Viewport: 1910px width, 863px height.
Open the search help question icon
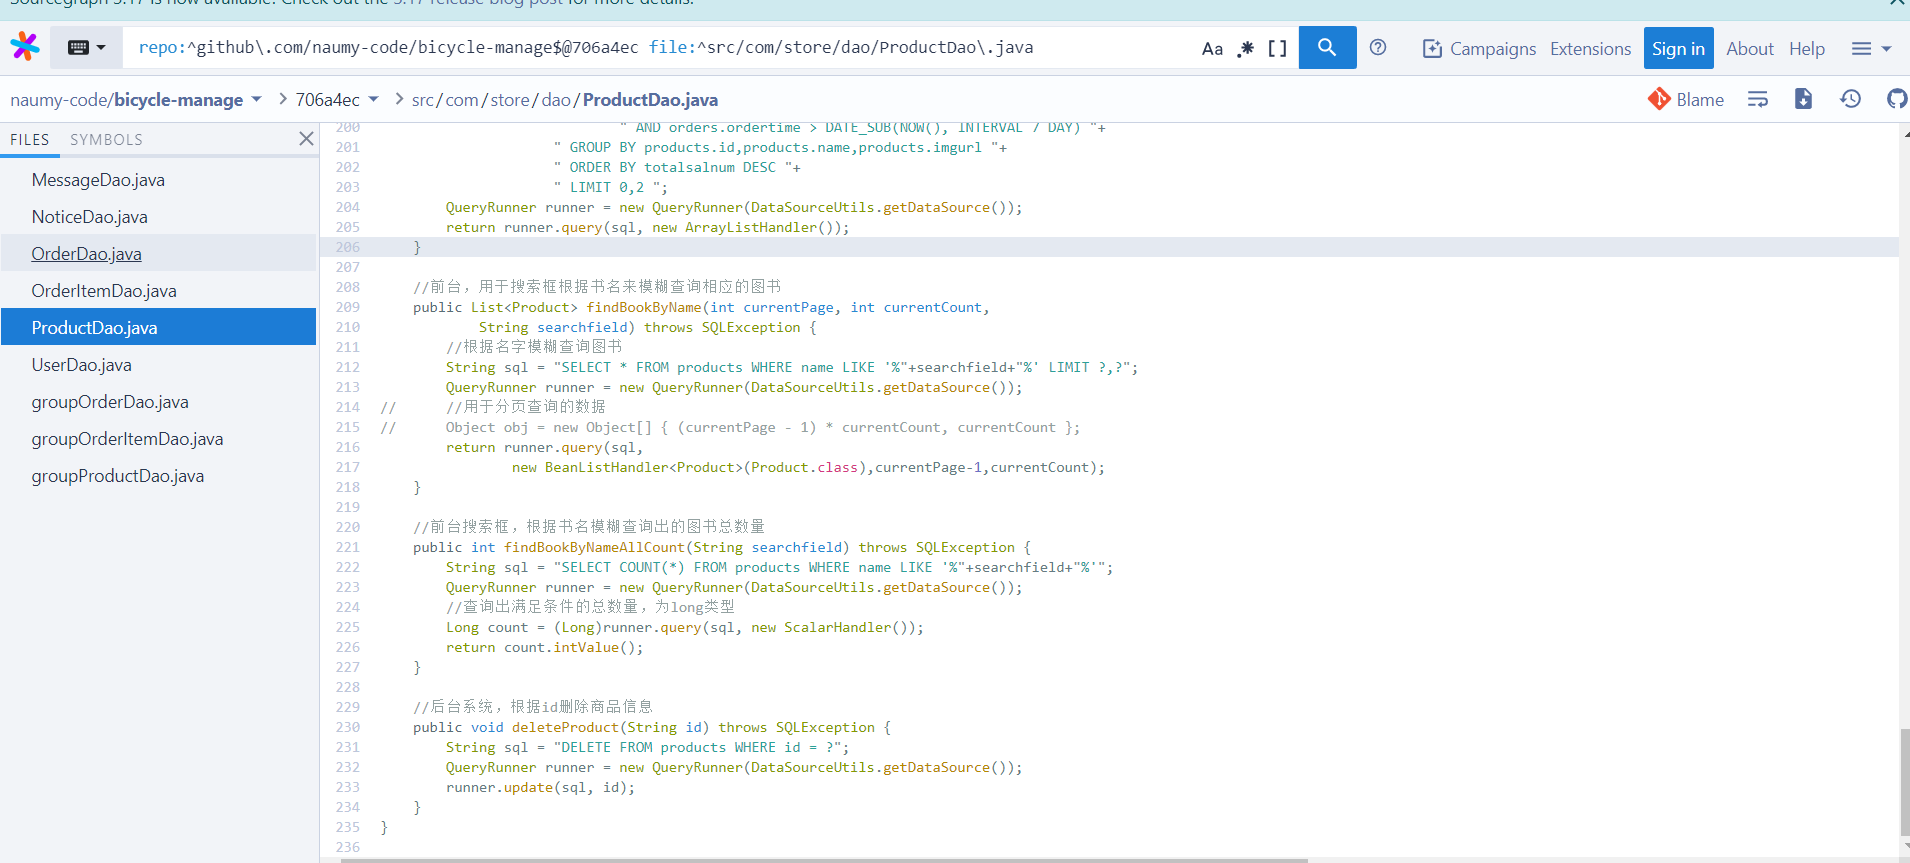tap(1378, 47)
